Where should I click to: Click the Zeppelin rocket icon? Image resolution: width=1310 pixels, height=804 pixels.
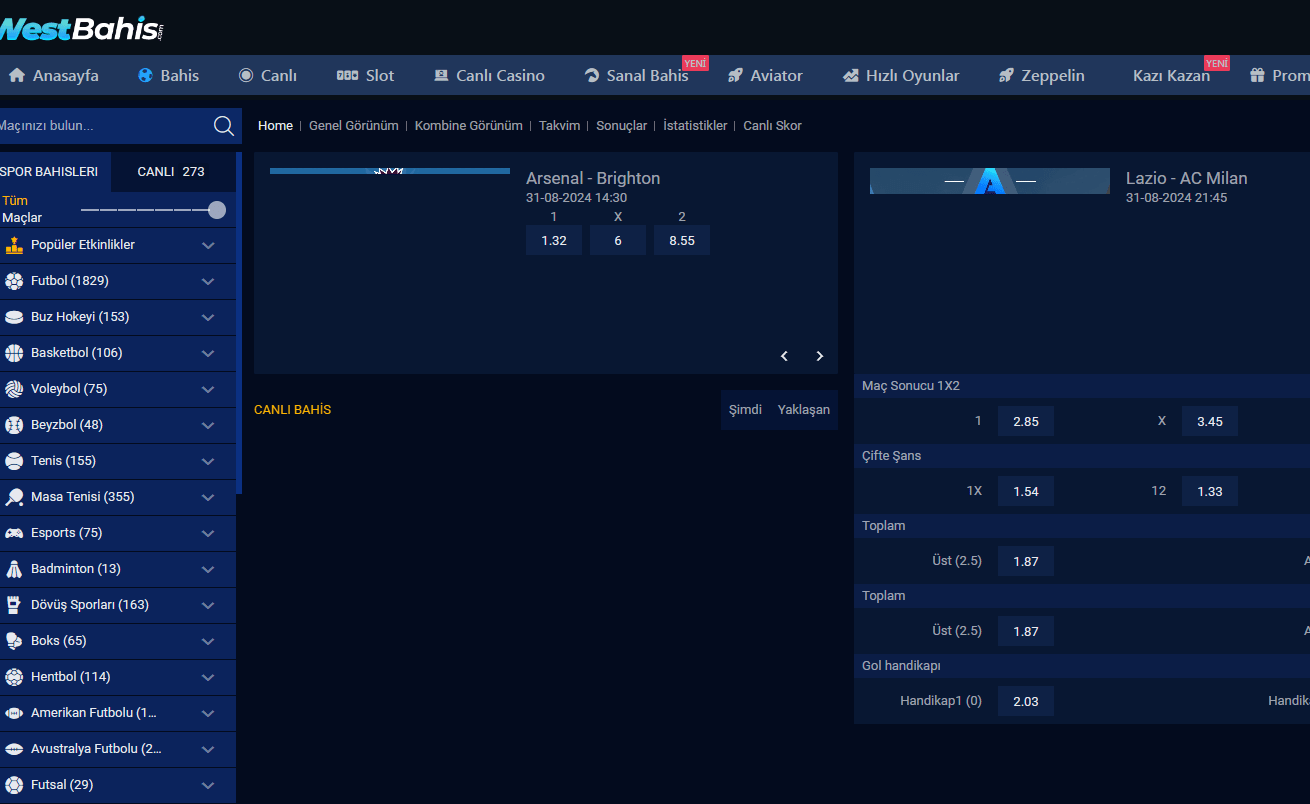click(1006, 75)
